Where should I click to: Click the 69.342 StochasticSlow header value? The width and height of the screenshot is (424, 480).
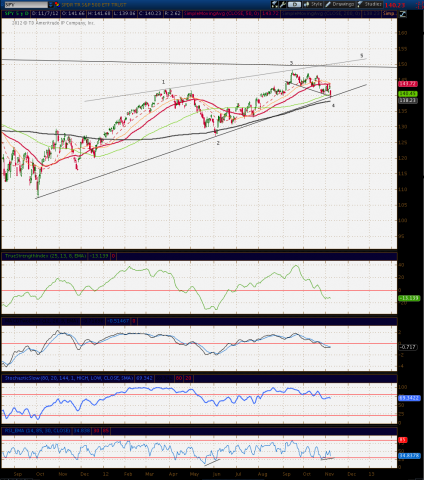pos(144,378)
